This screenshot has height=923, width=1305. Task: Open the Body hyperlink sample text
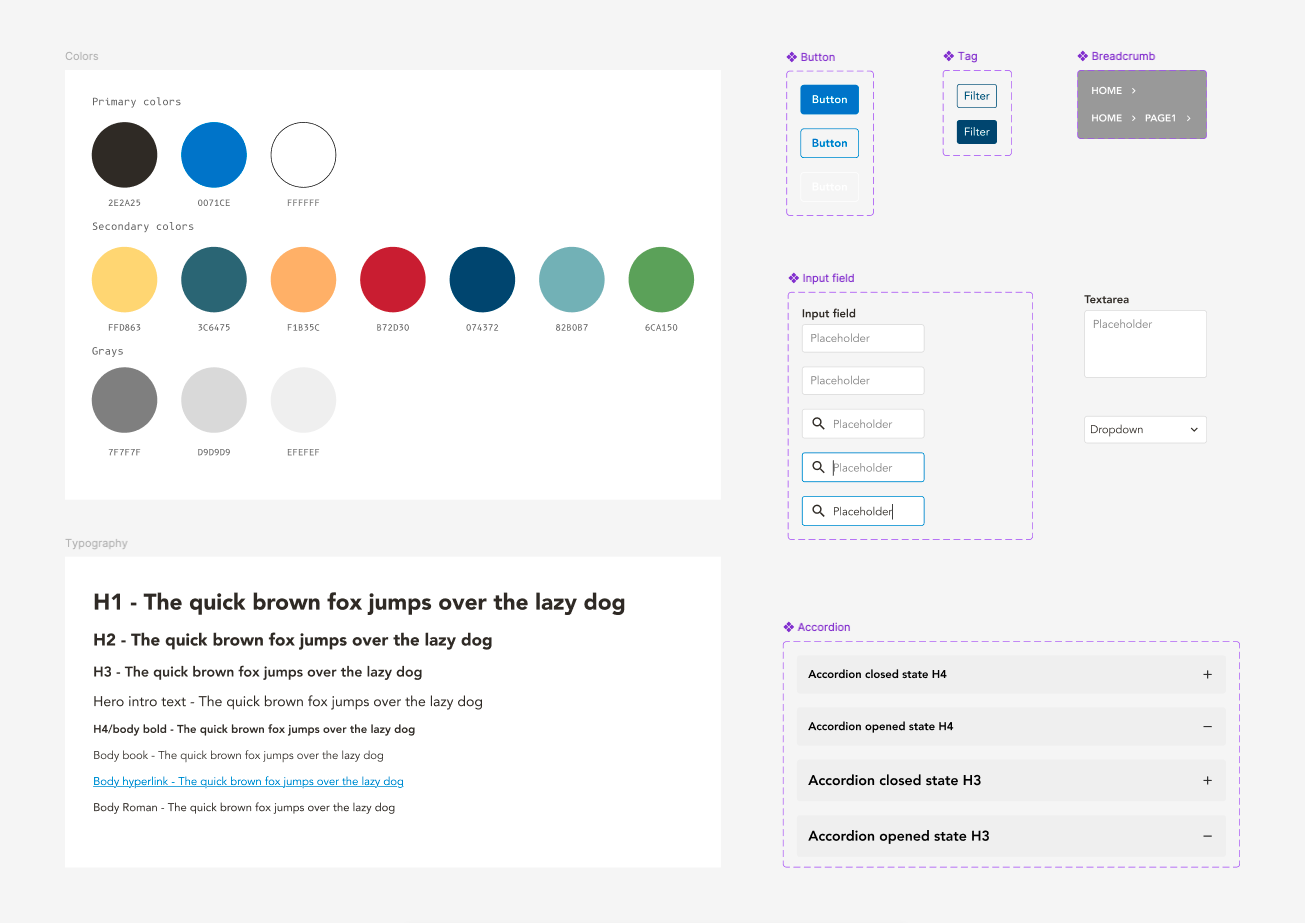pyautogui.click(x=248, y=781)
